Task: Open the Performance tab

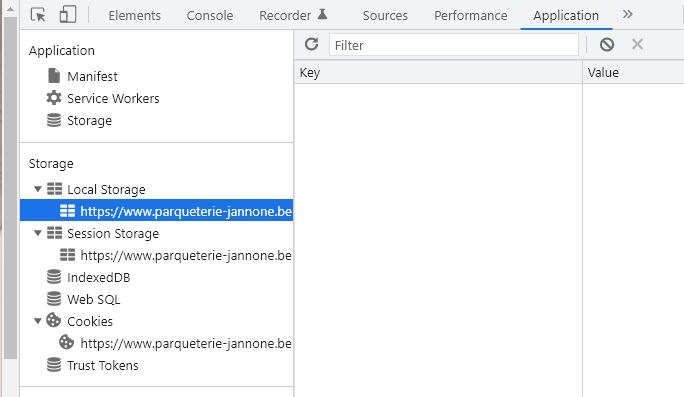Action: pos(471,15)
